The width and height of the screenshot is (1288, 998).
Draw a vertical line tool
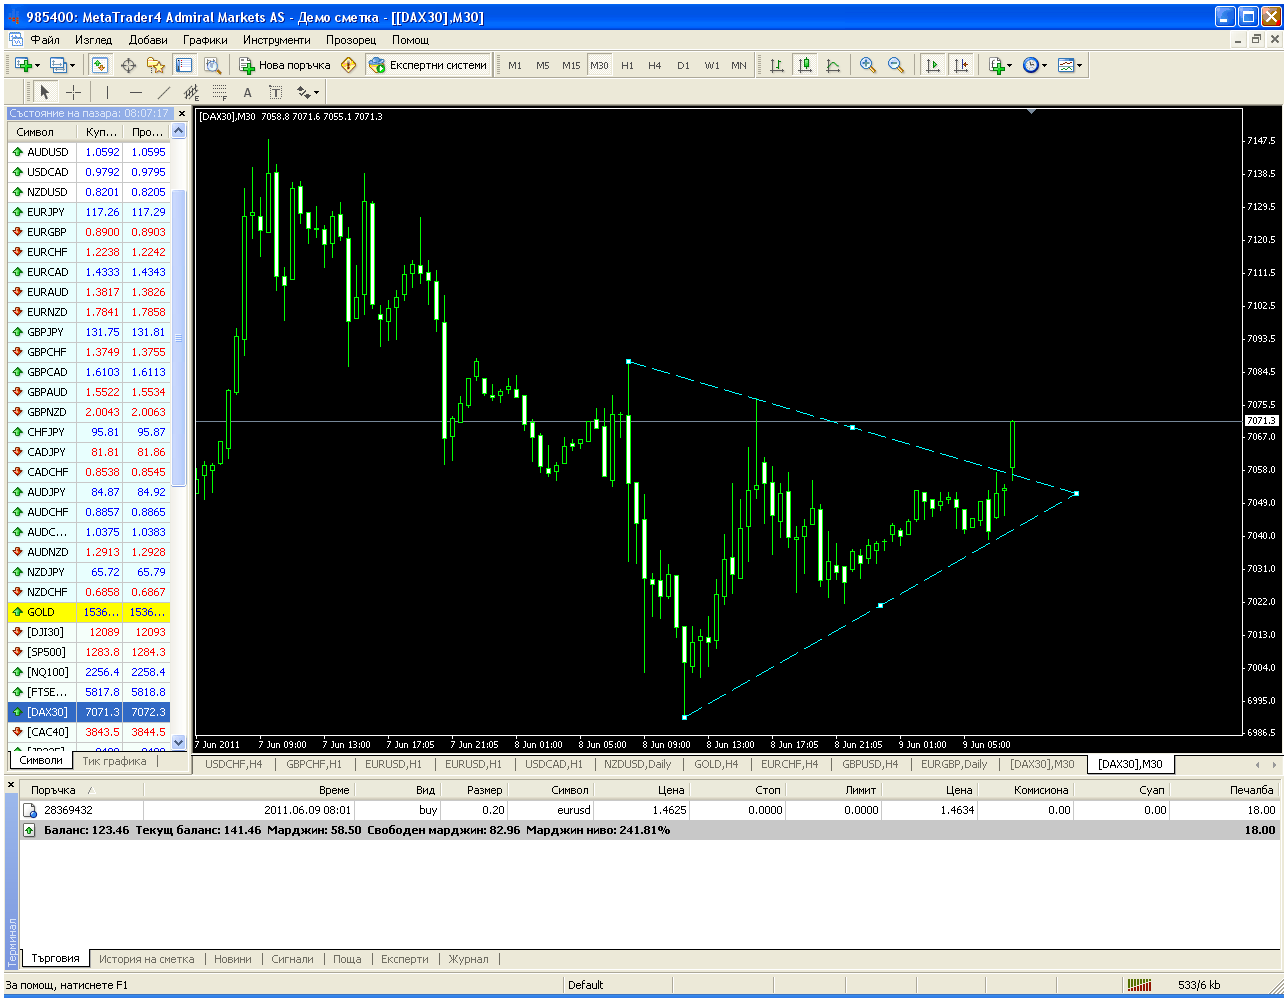pos(107,92)
